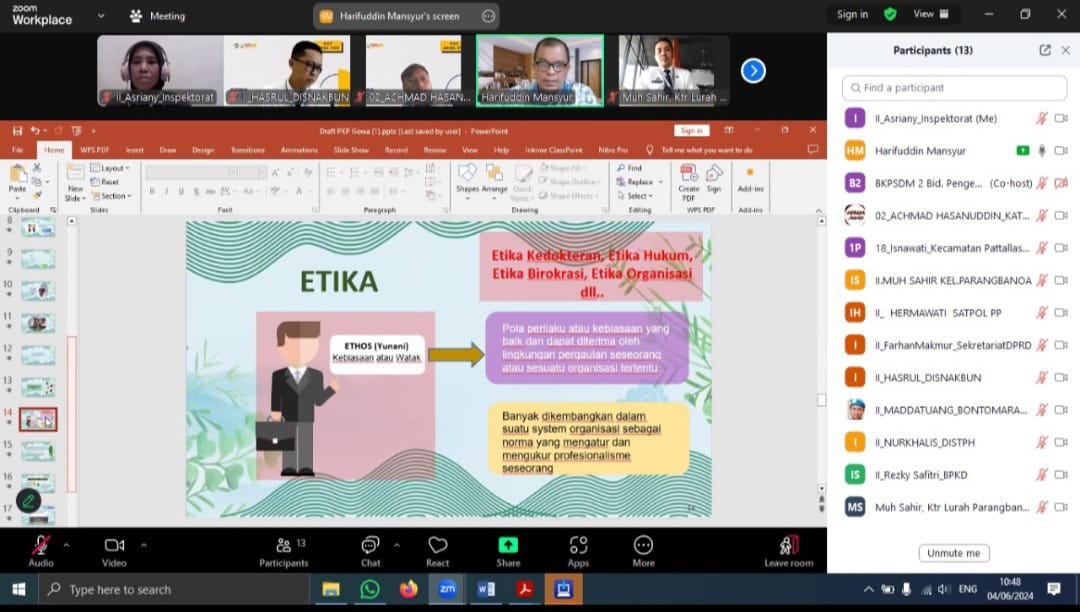
Task: Toggle video icon for BKPSDM 2 Co-host
Action: pos(1061,183)
